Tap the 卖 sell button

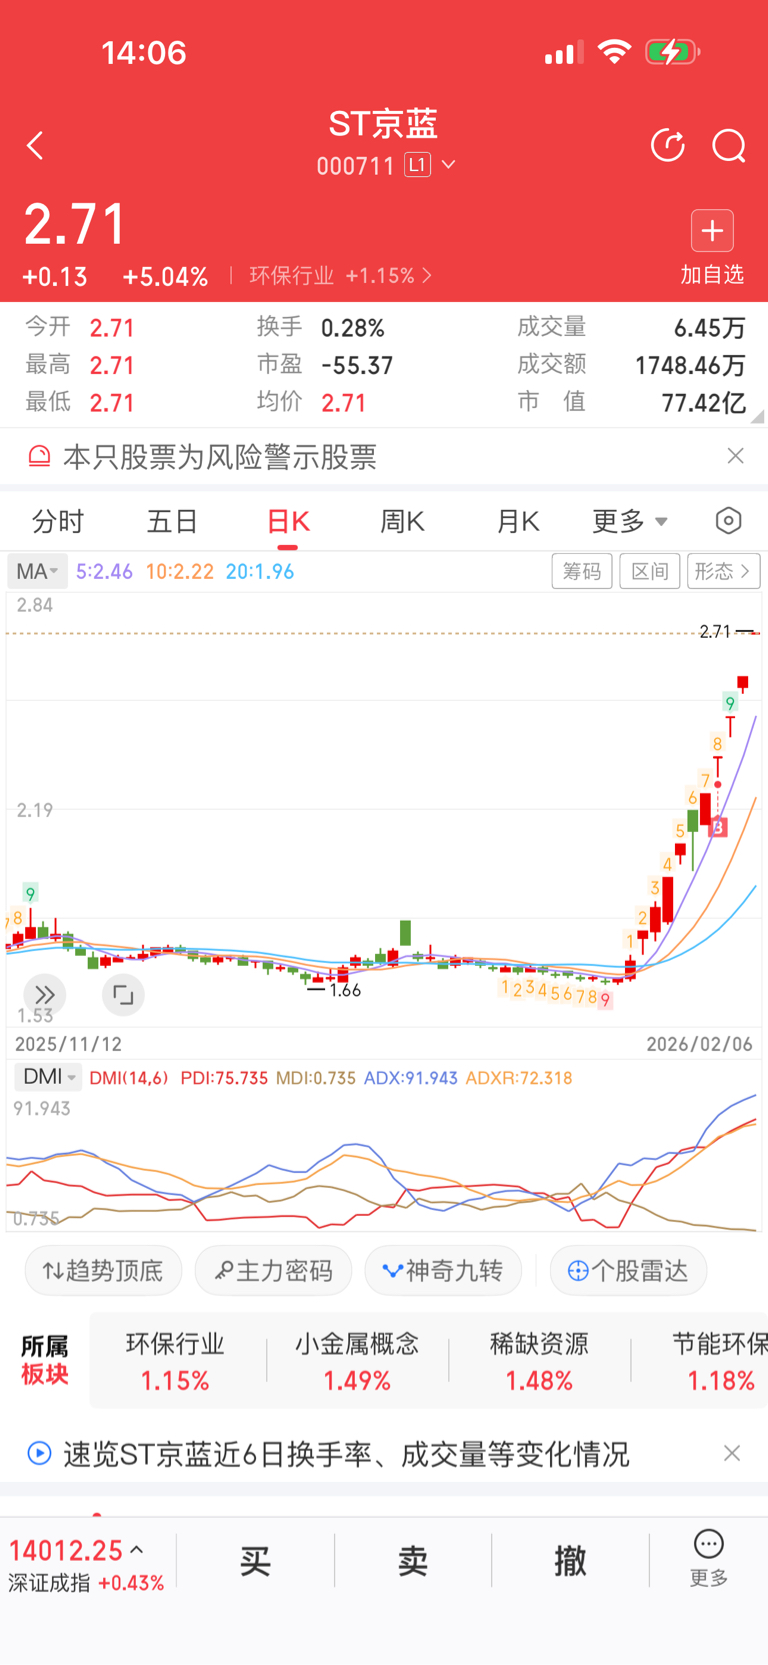click(413, 1560)
